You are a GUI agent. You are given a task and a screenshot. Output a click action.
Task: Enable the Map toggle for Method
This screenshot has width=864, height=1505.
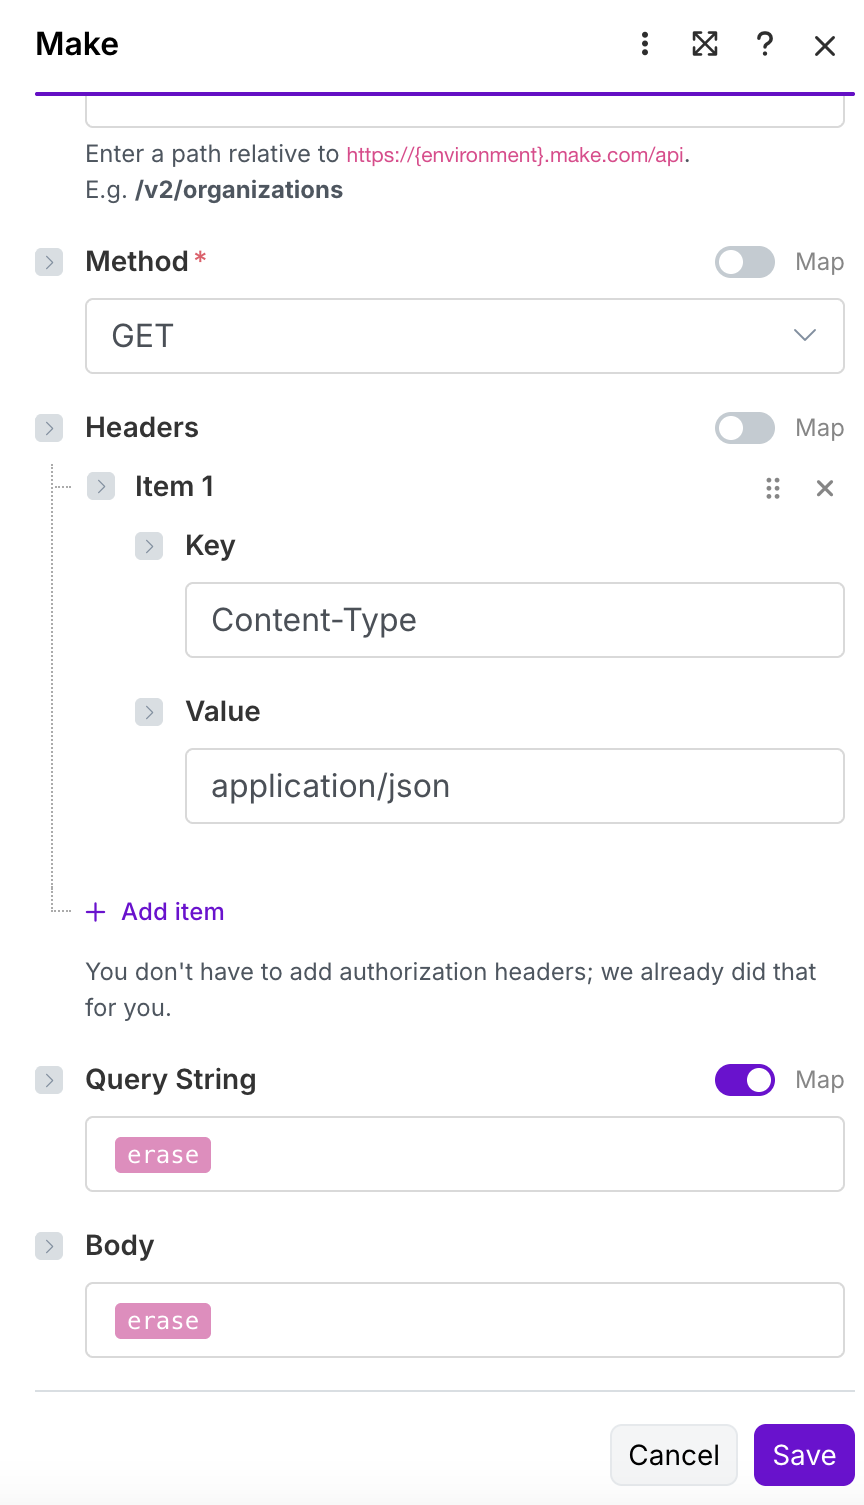(x=745, y=262)
